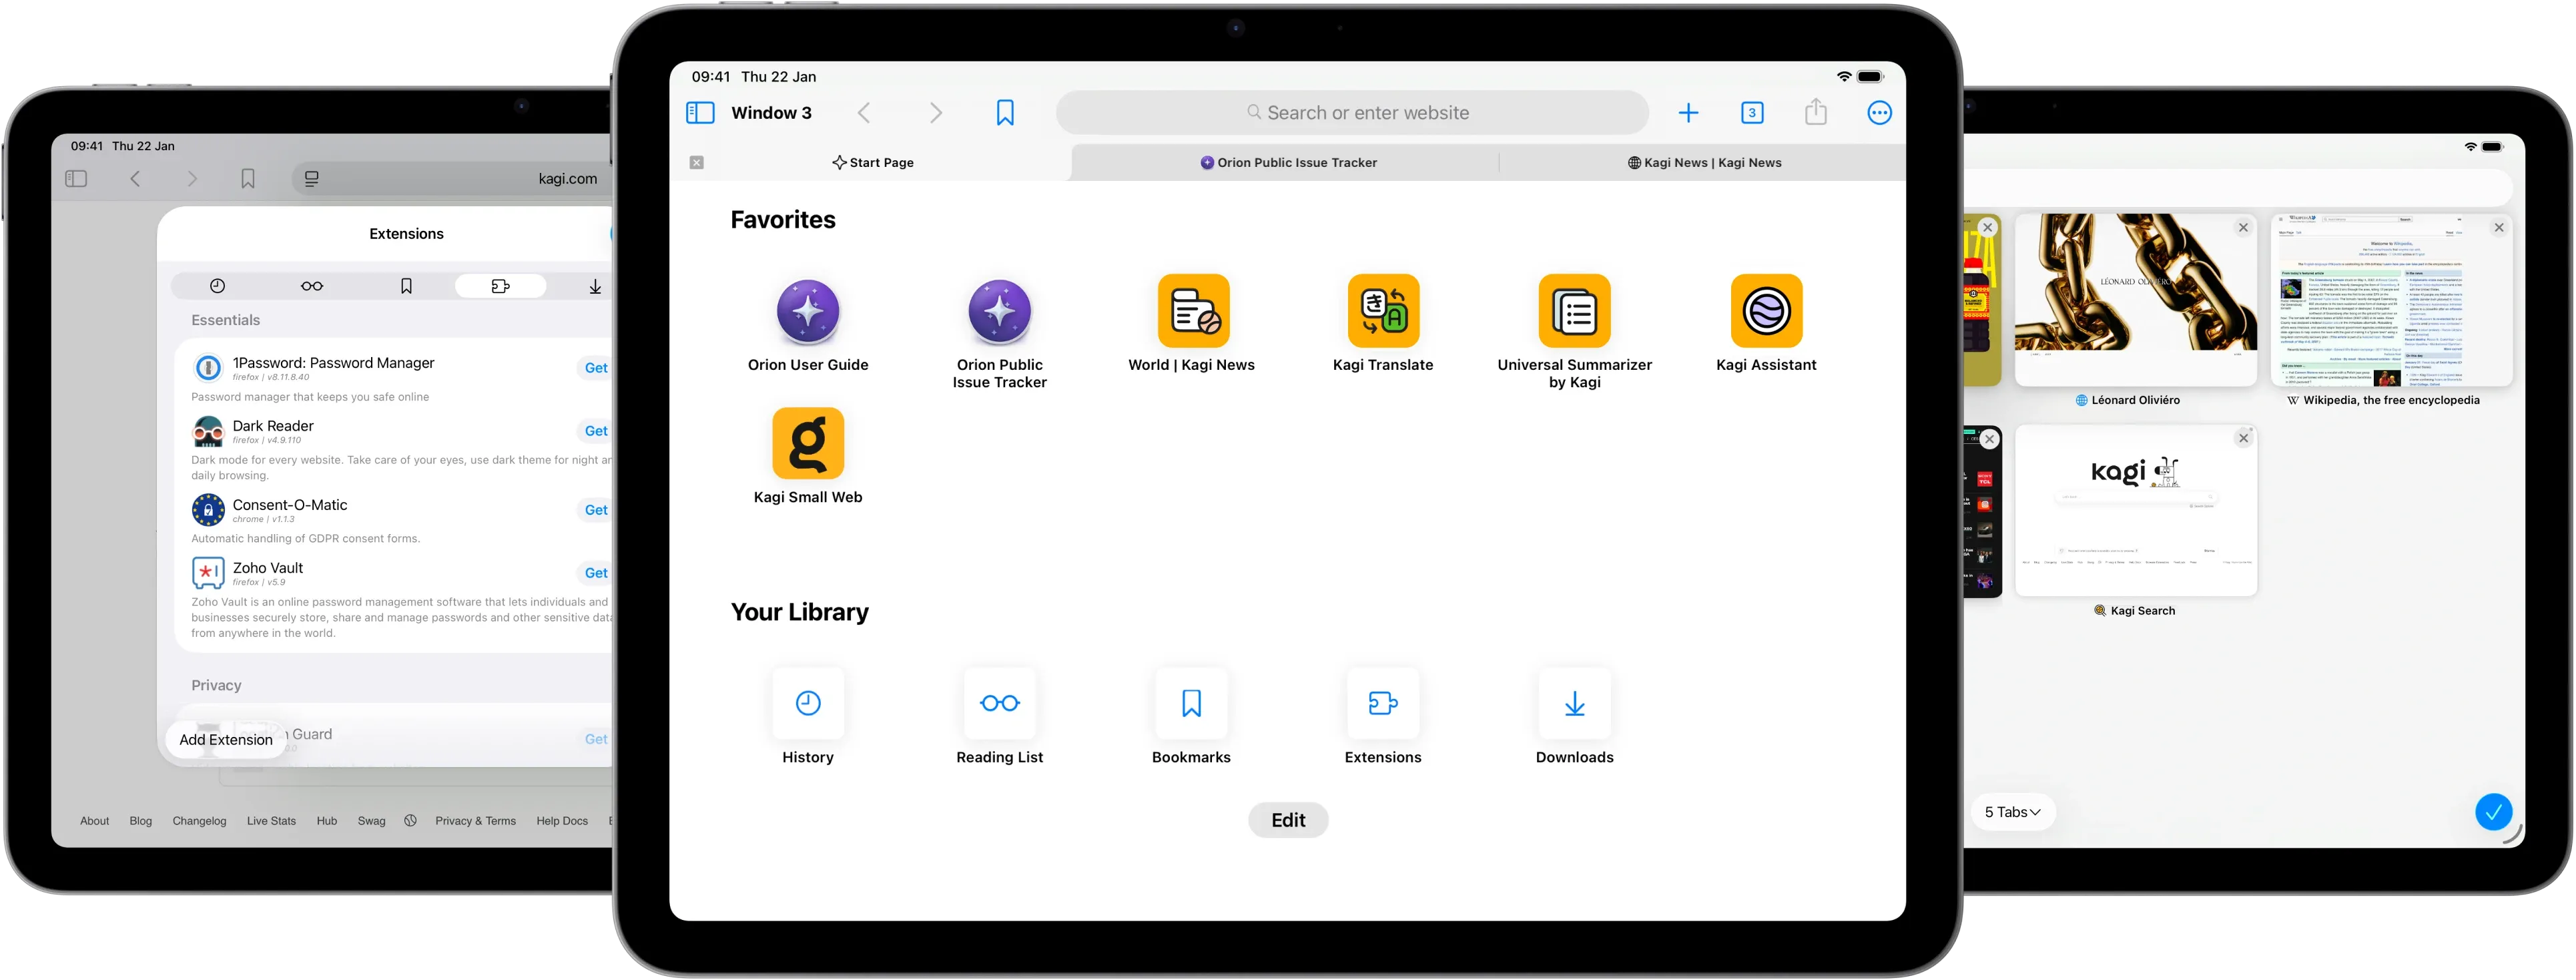Open History in Your Library
The height and width of the screenshot is (980, 2576).
[x=807, y=703]
